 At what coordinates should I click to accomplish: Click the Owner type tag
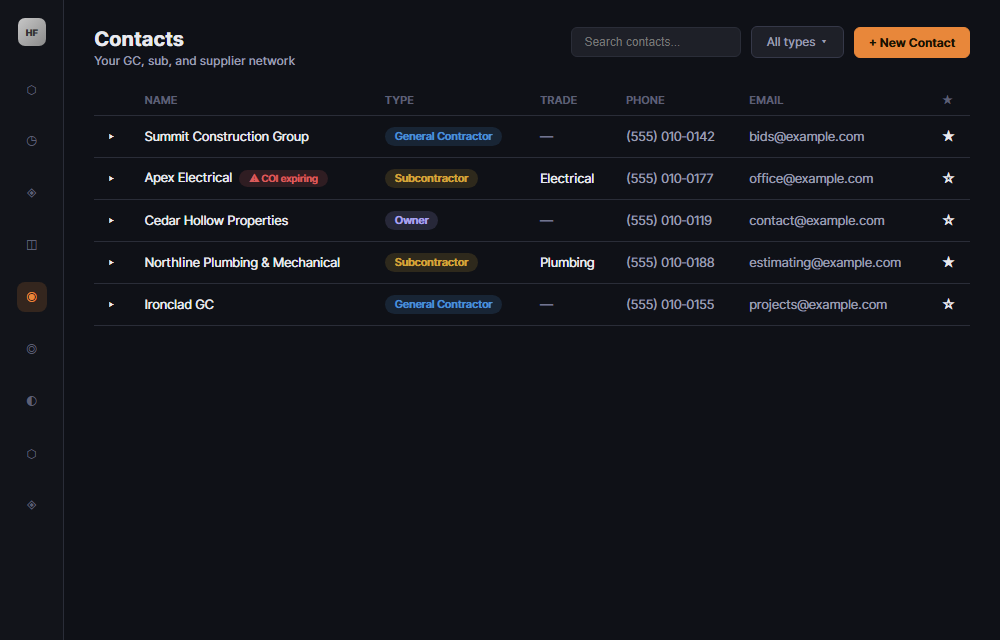411,221
